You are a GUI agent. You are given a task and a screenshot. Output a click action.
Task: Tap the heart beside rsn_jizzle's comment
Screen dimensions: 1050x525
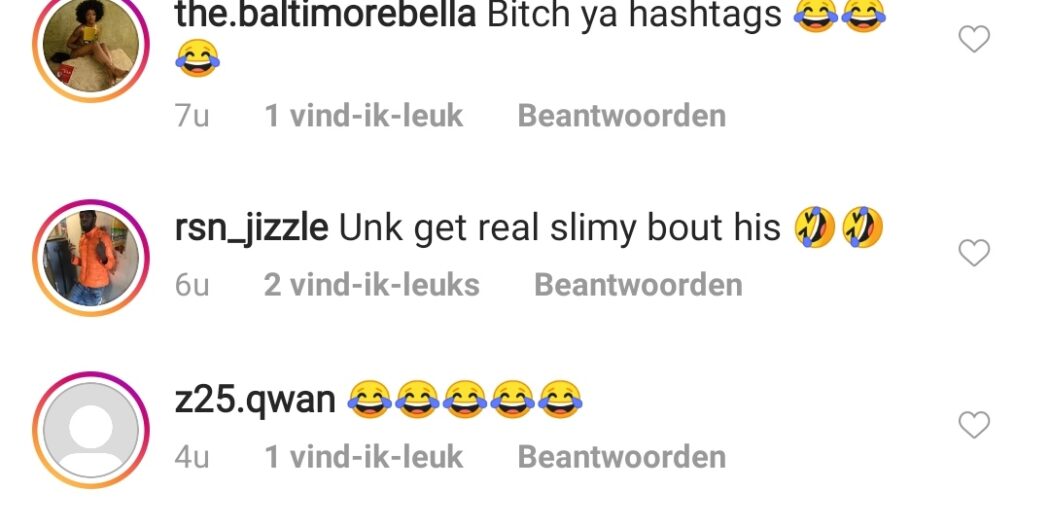coord(974,253)
